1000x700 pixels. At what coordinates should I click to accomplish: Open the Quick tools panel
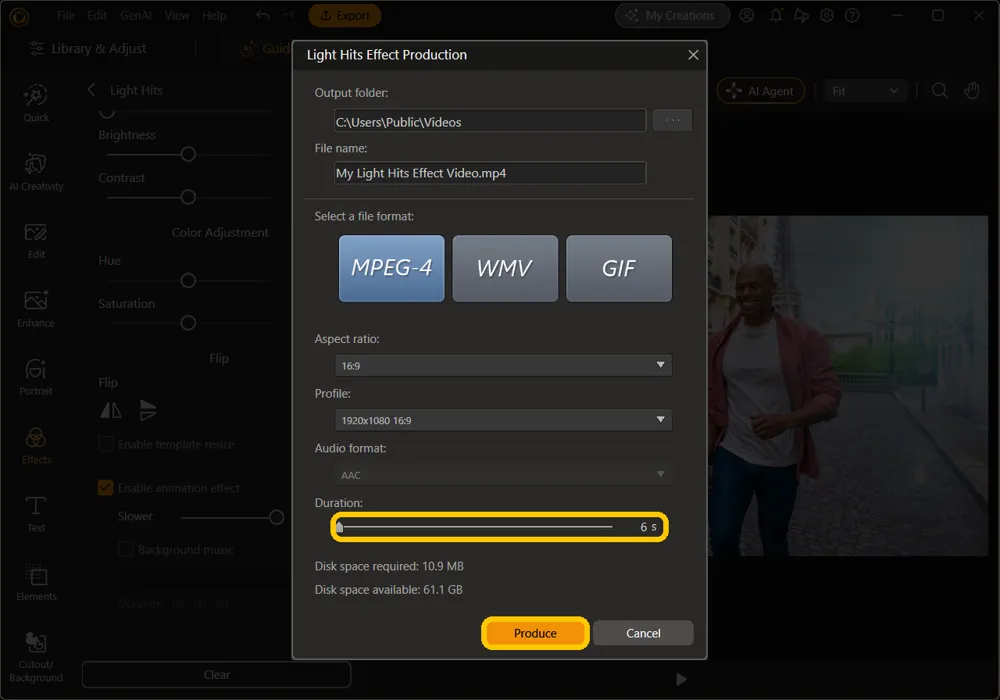[x=36, y=103]
